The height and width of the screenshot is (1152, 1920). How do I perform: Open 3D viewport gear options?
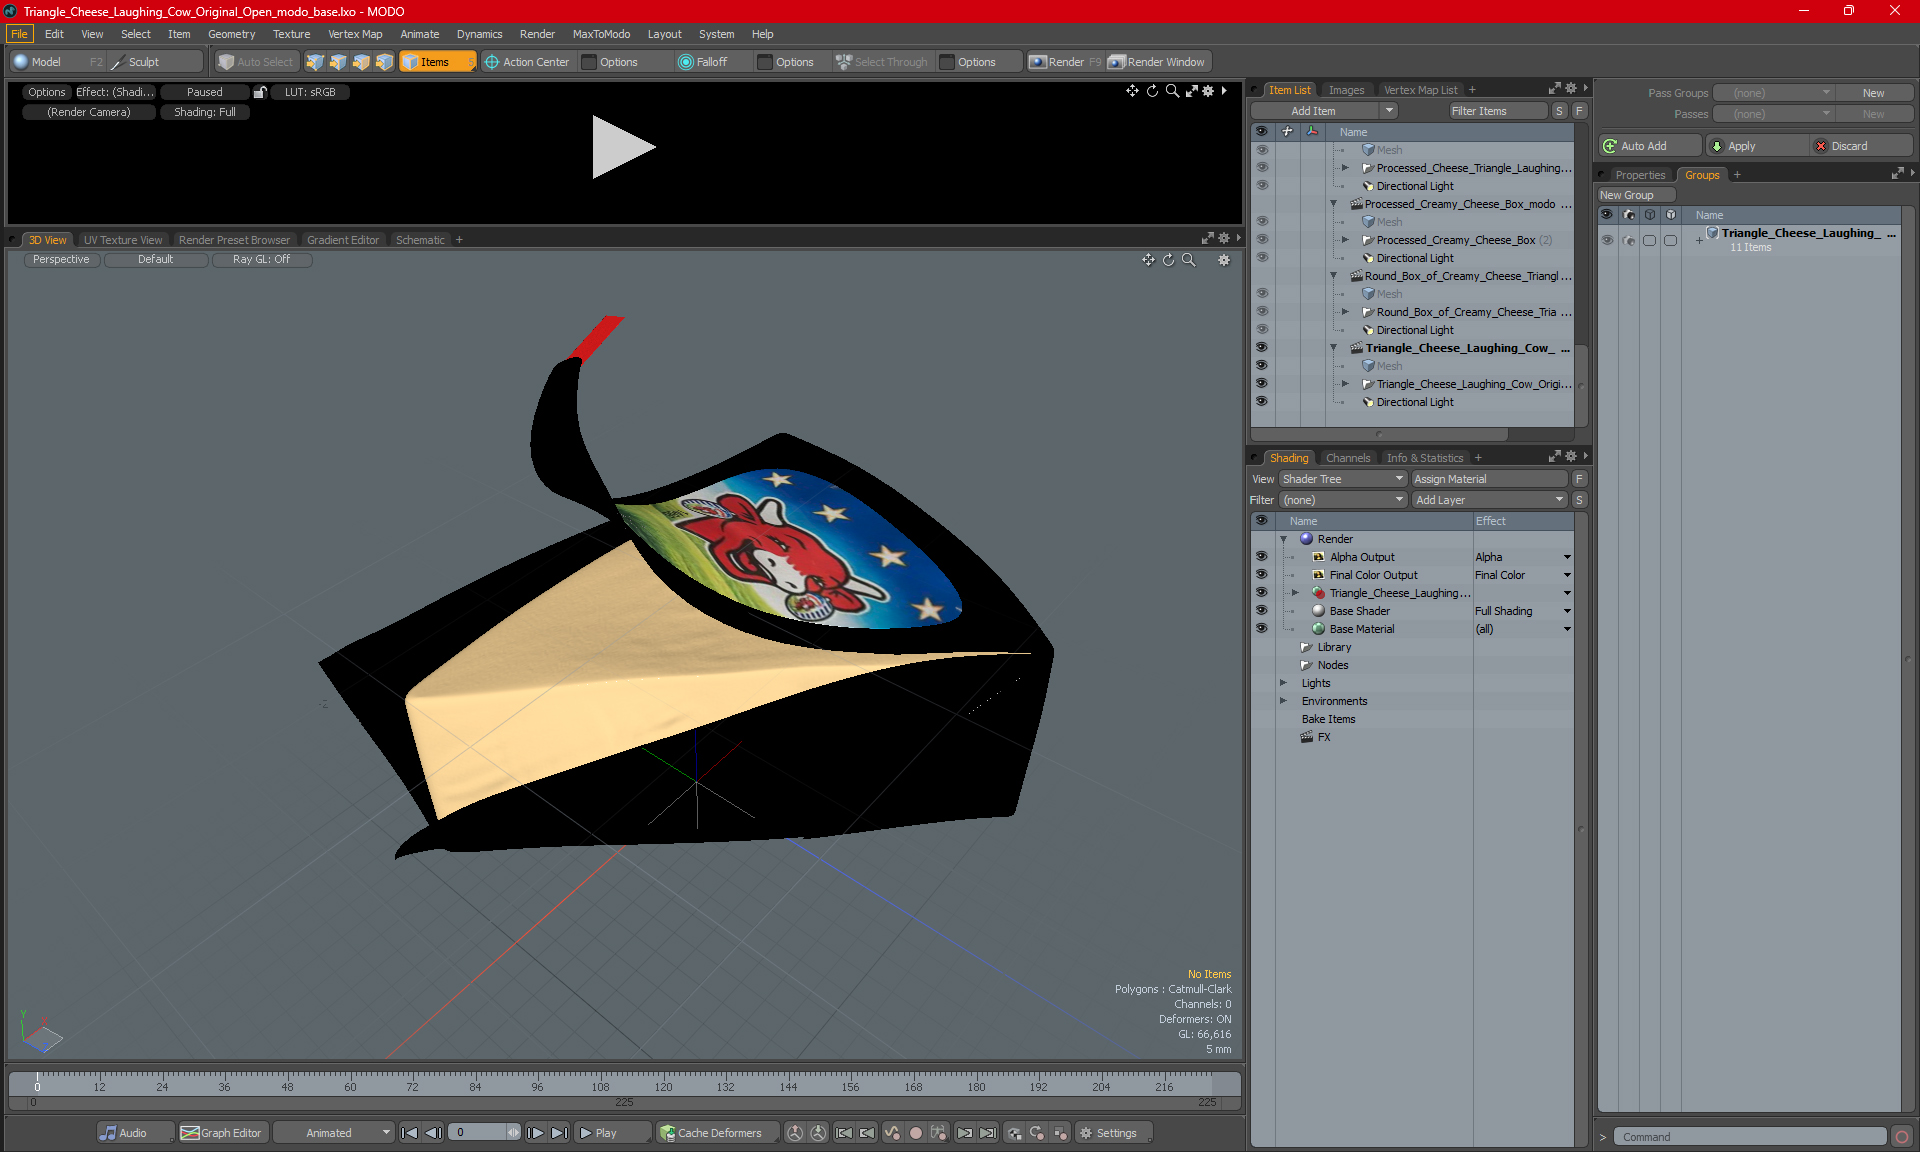[x=1224, y=260]
